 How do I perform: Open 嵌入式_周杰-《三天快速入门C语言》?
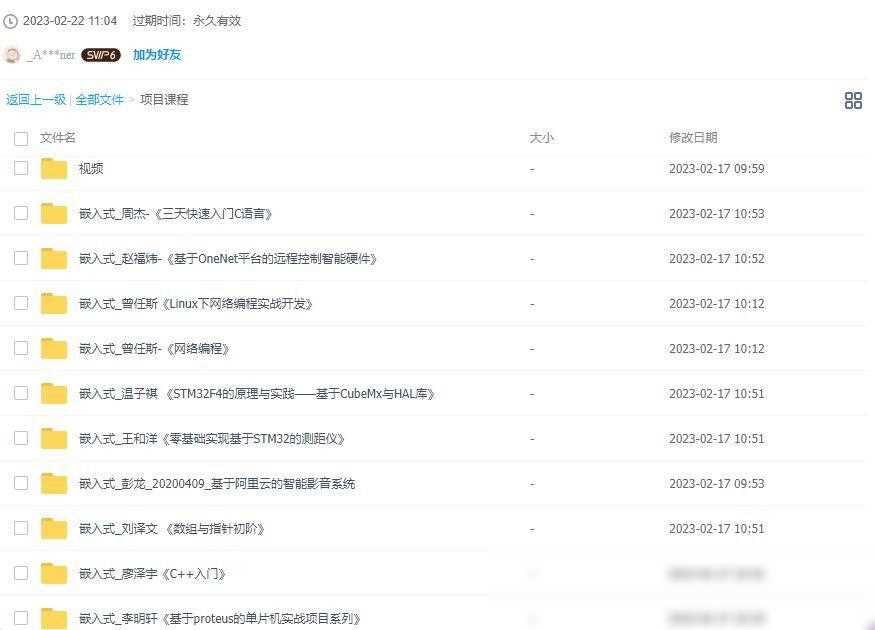[x=175, y=214]
